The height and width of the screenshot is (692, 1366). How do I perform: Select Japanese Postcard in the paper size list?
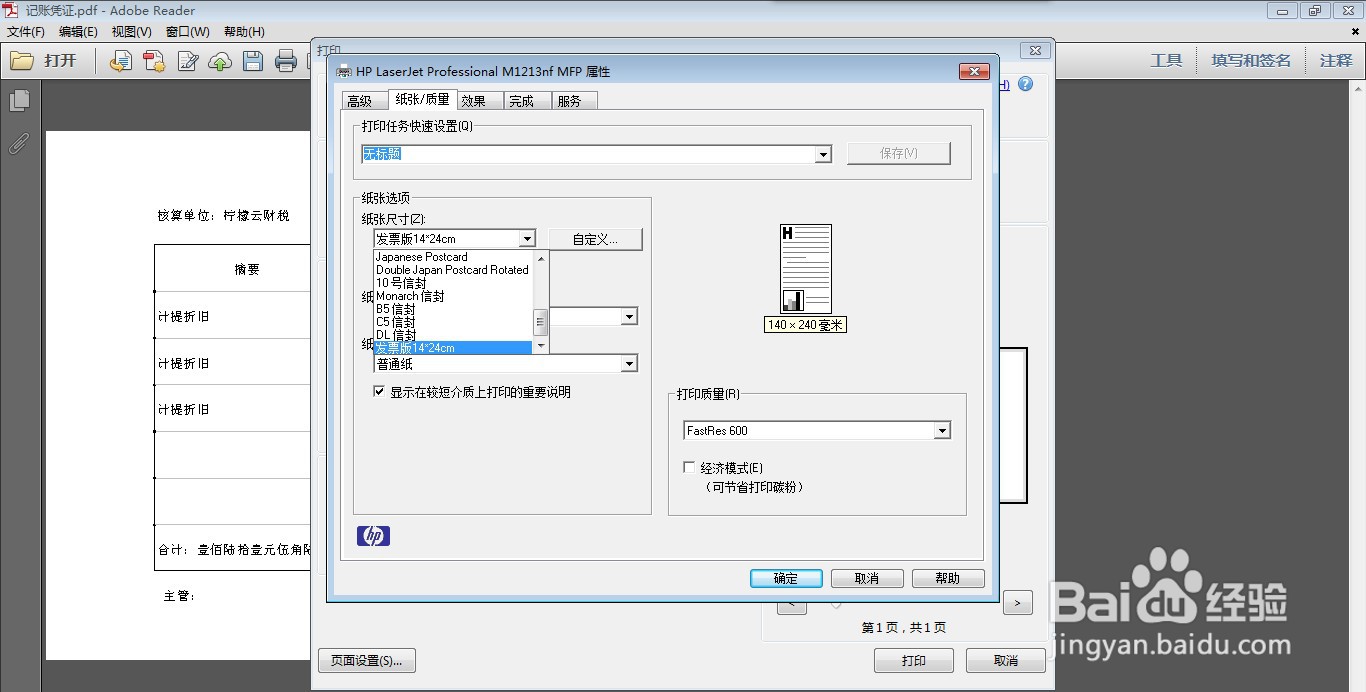click(x=453, y=257)
